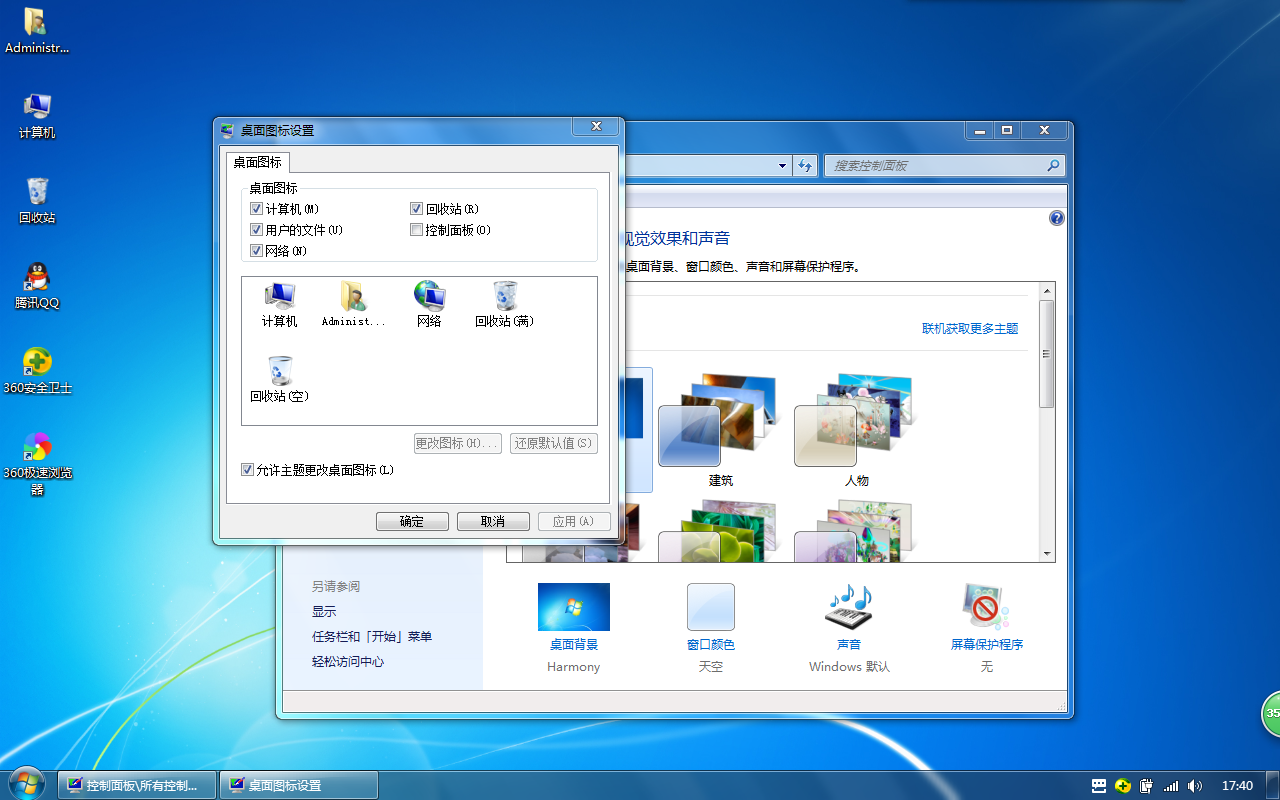The image size is (1280, 800).
Task: Select the 360安全卫士 desktop shortcut
Action: pyautogui.click(x=37, y=370)
